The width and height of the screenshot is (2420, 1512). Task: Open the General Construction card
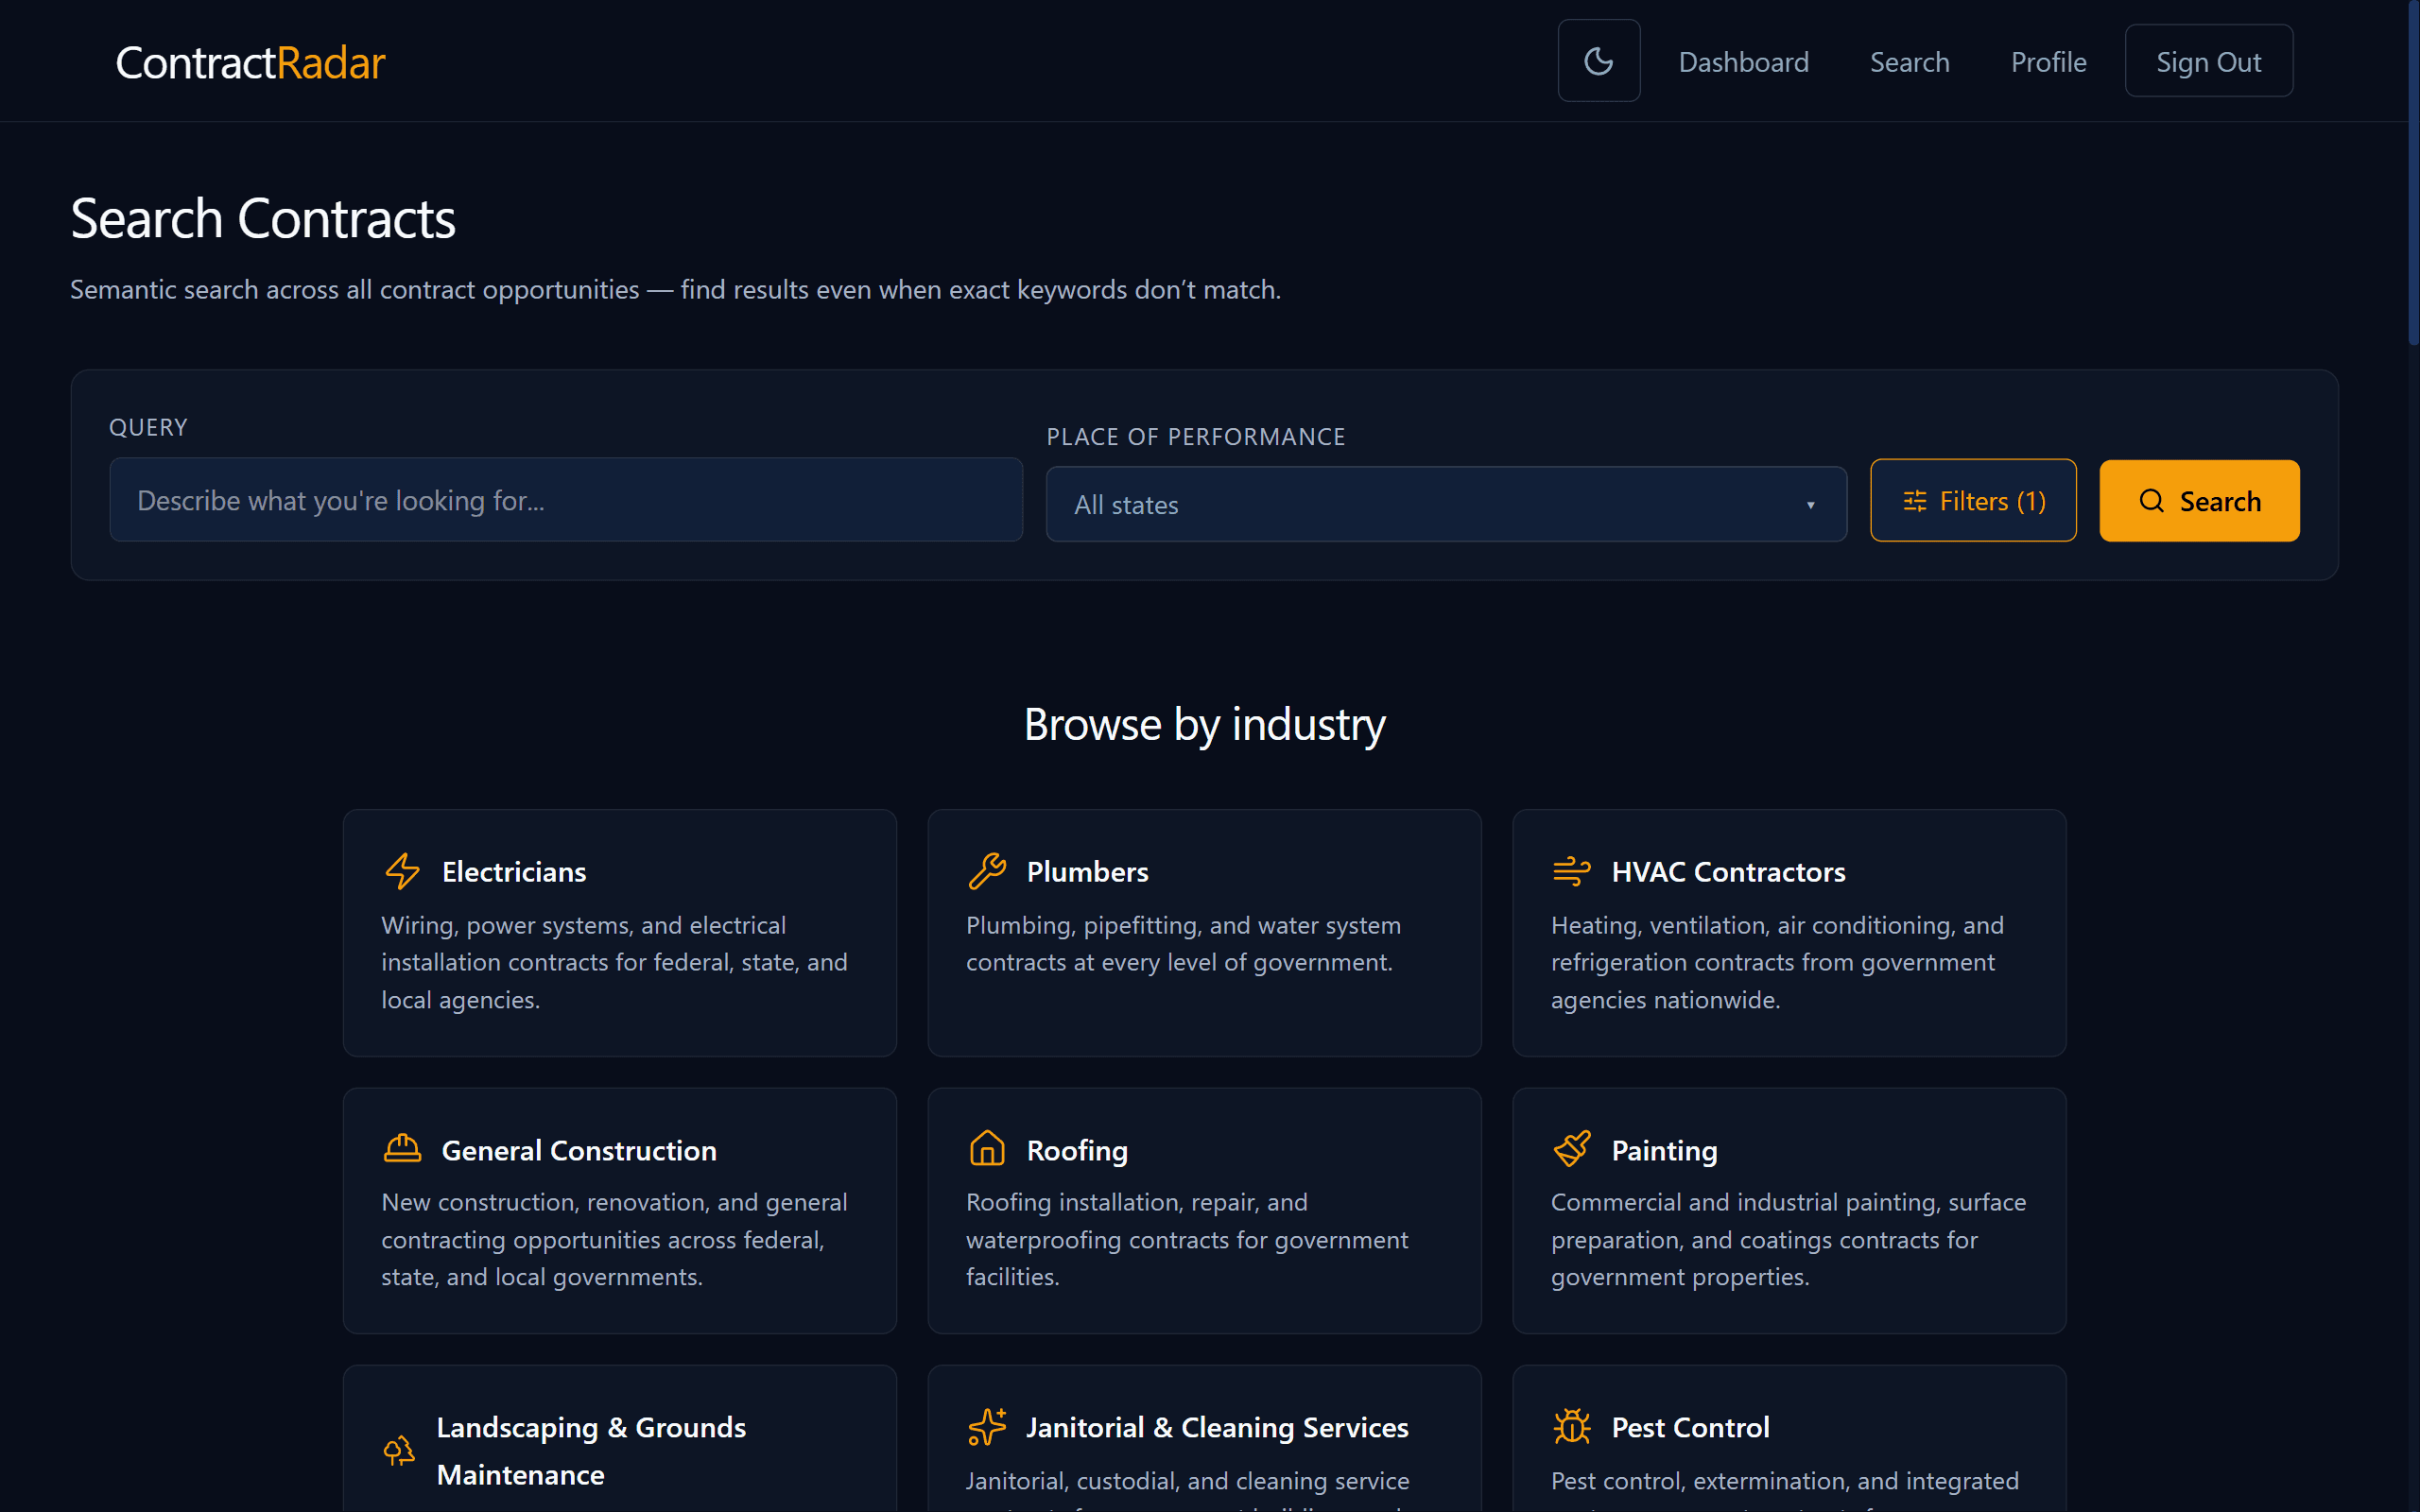pyautogui.click(x=619, y=1211)
